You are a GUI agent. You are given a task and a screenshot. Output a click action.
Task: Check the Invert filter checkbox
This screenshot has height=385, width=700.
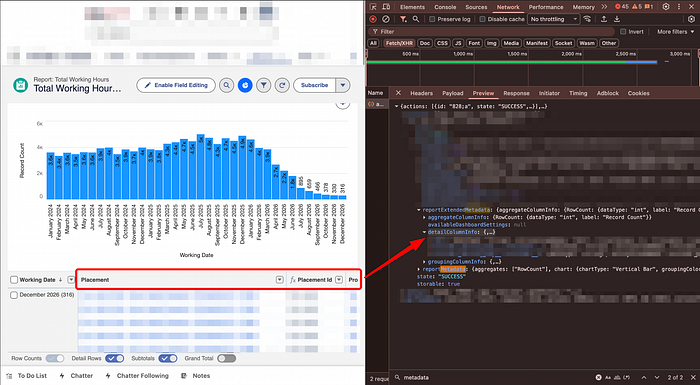coord(623,32)
